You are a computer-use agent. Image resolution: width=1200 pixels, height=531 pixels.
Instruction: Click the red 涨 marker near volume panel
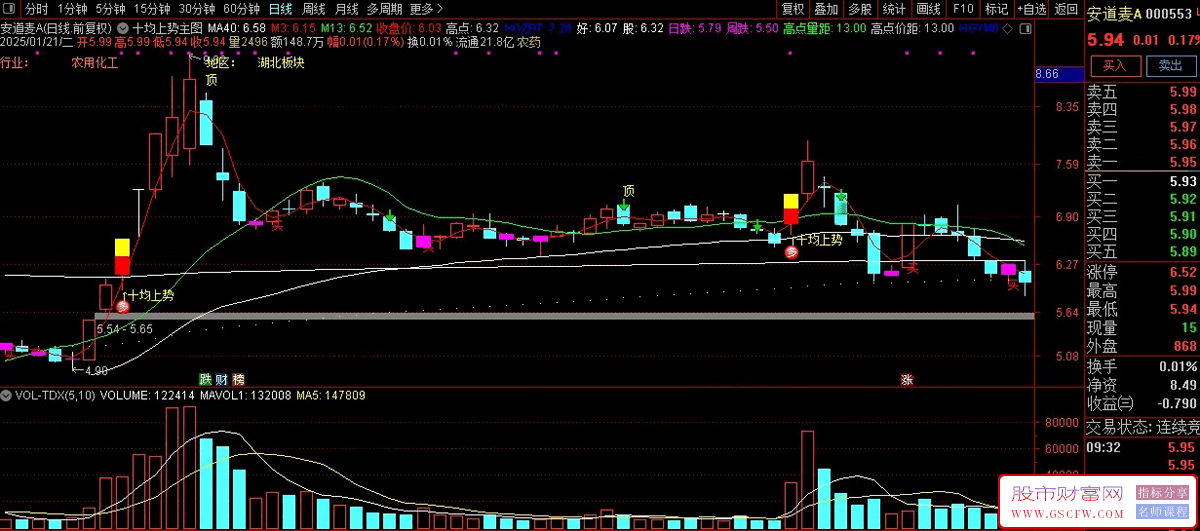click(x=907, y=380)
